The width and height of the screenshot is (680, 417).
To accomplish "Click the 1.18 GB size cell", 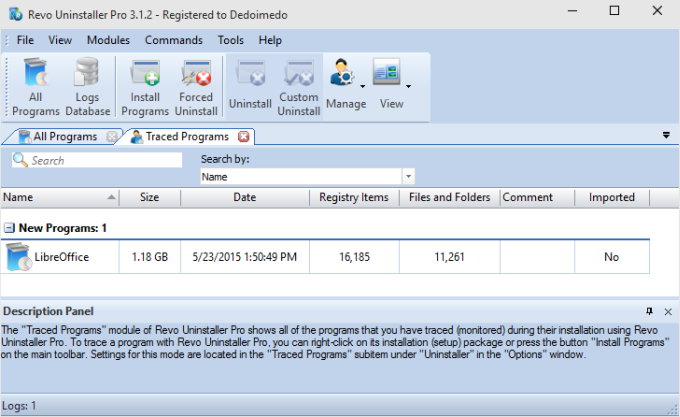I will point(150,257).
